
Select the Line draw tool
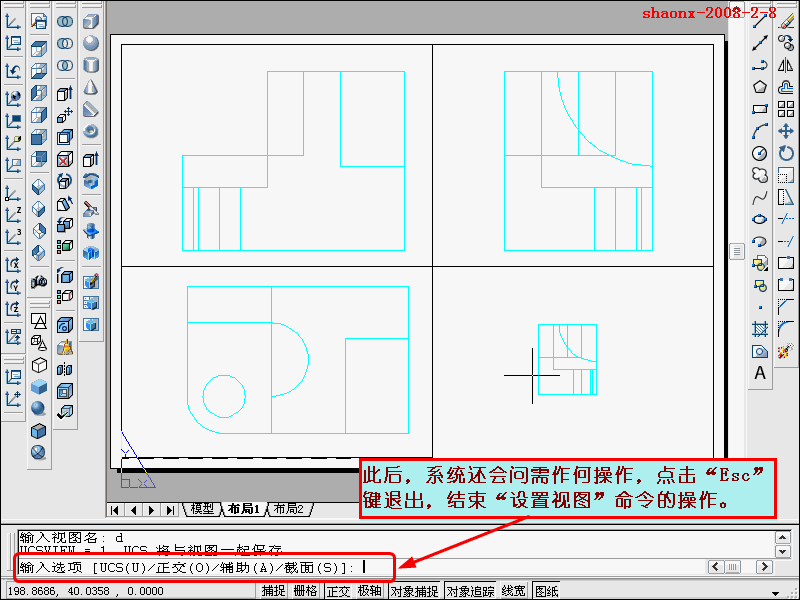tap(760, 21)
